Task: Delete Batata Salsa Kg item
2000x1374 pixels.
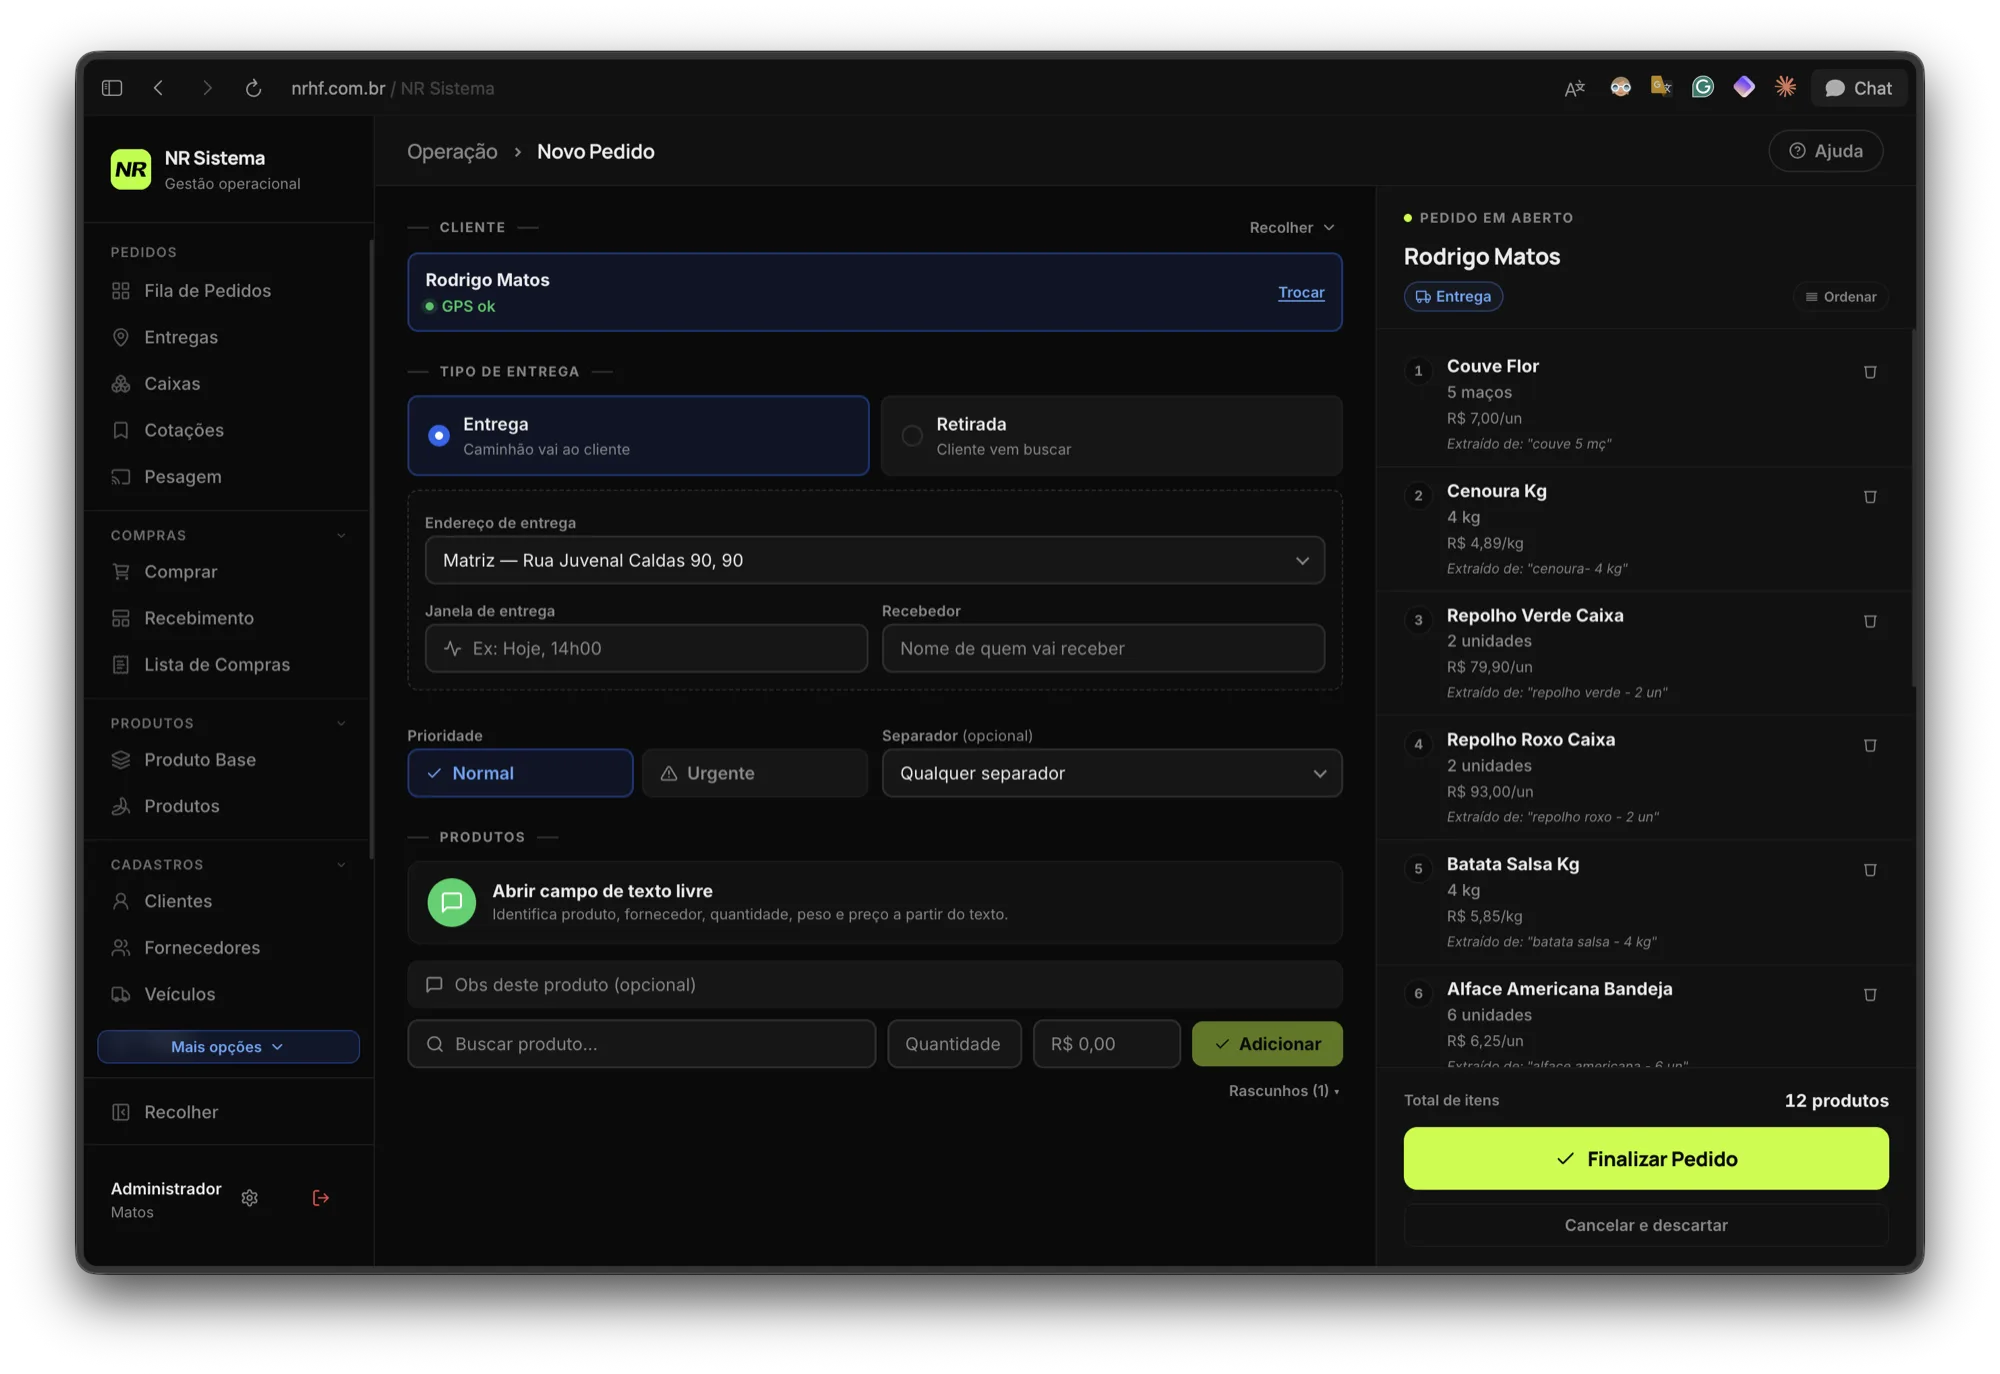Action: [x=1869, y=870]
